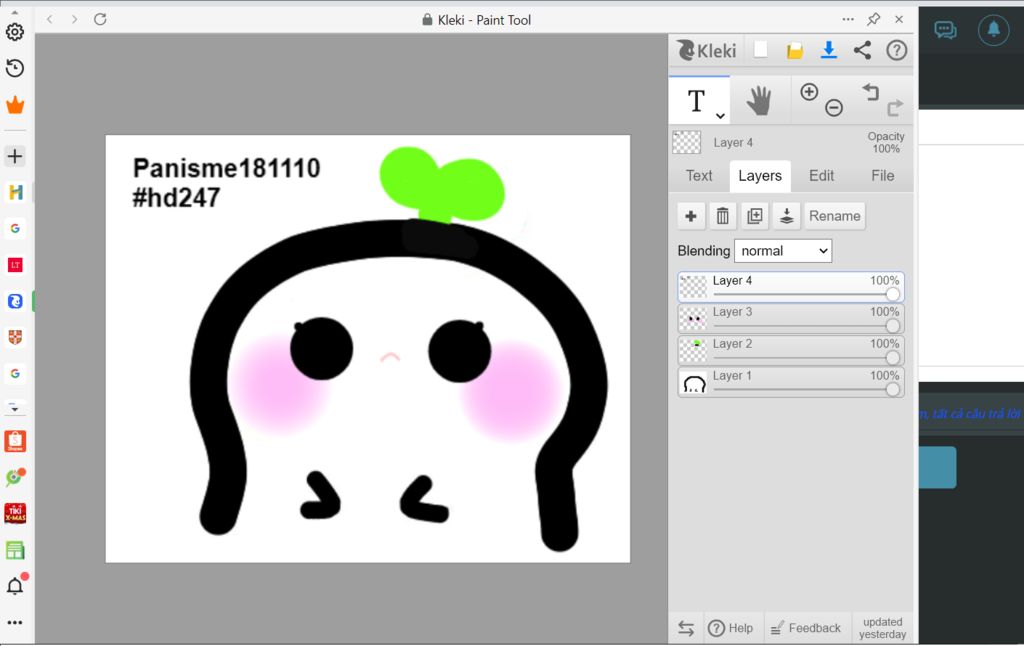Pin the Kleki side panel
1024x646 pixels.
874,20
